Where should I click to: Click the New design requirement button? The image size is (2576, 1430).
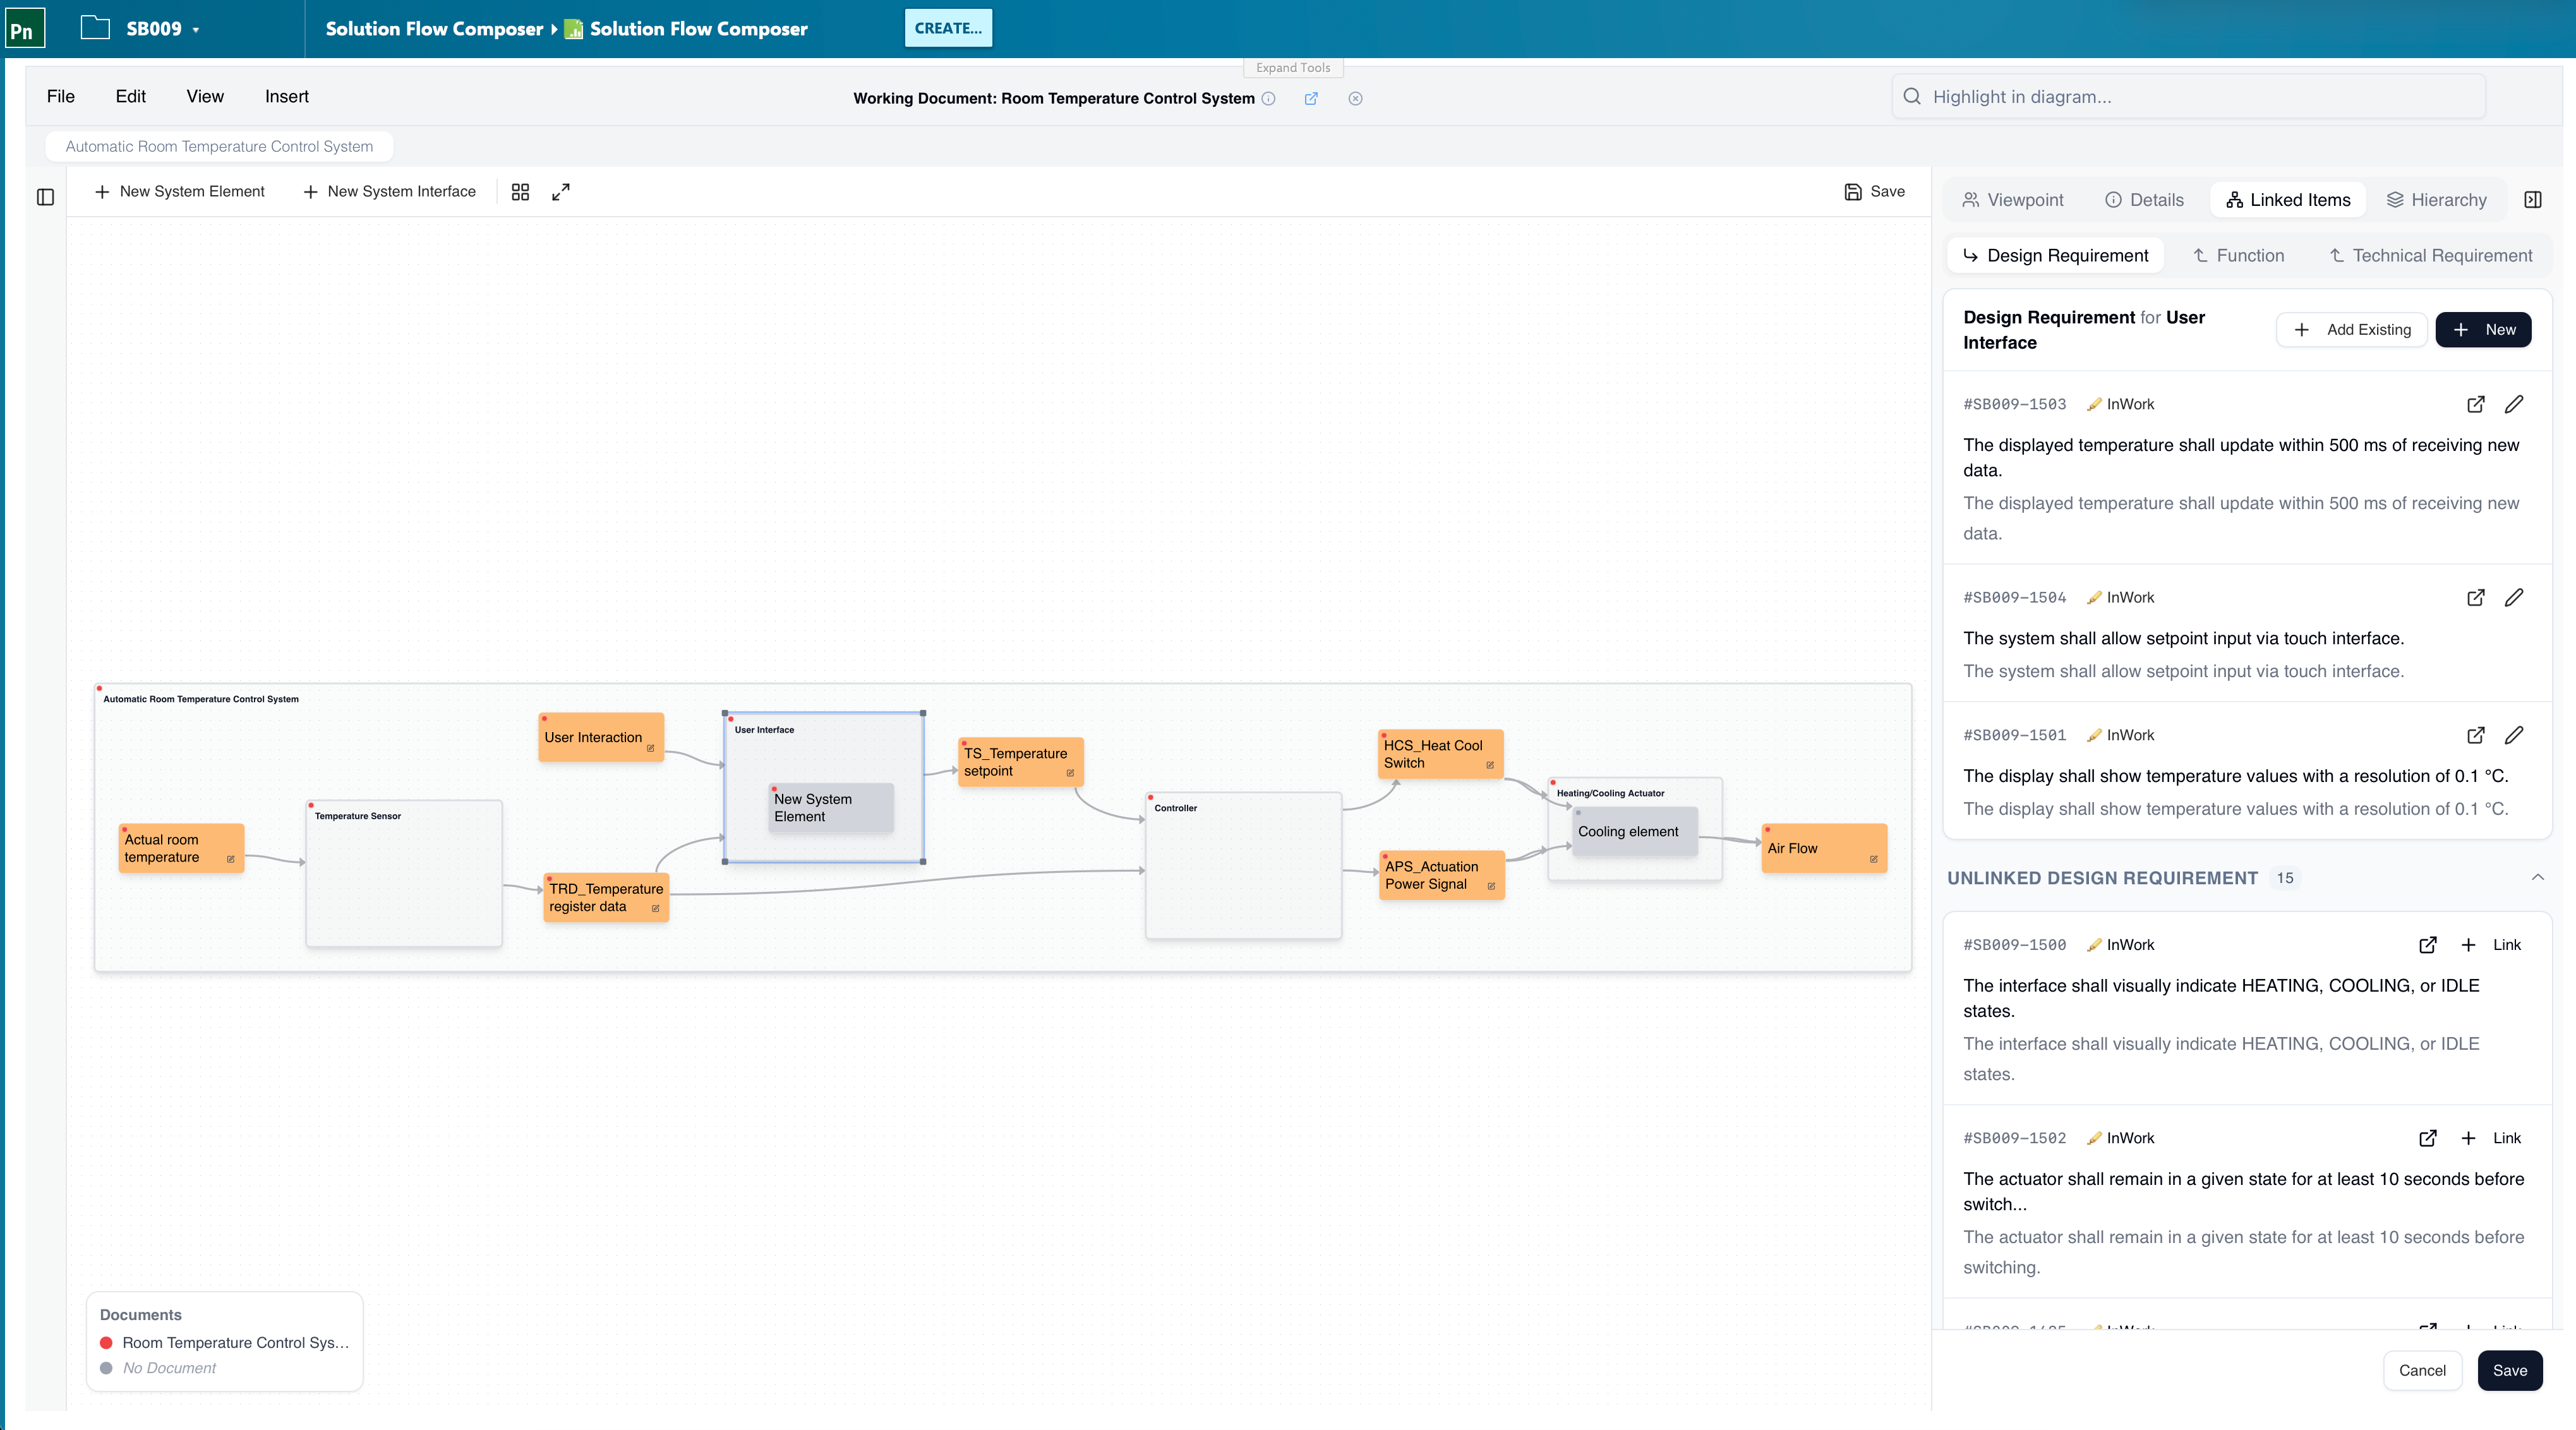(x=2483, y=330)
